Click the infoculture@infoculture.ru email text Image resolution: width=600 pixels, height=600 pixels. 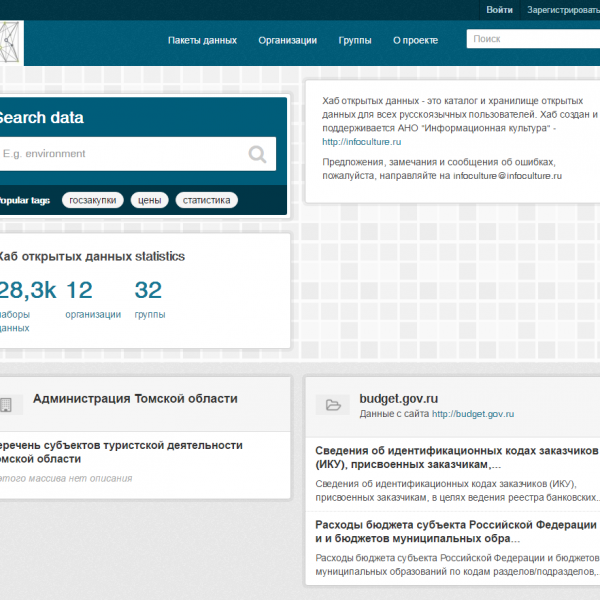[x=507, y=176]
